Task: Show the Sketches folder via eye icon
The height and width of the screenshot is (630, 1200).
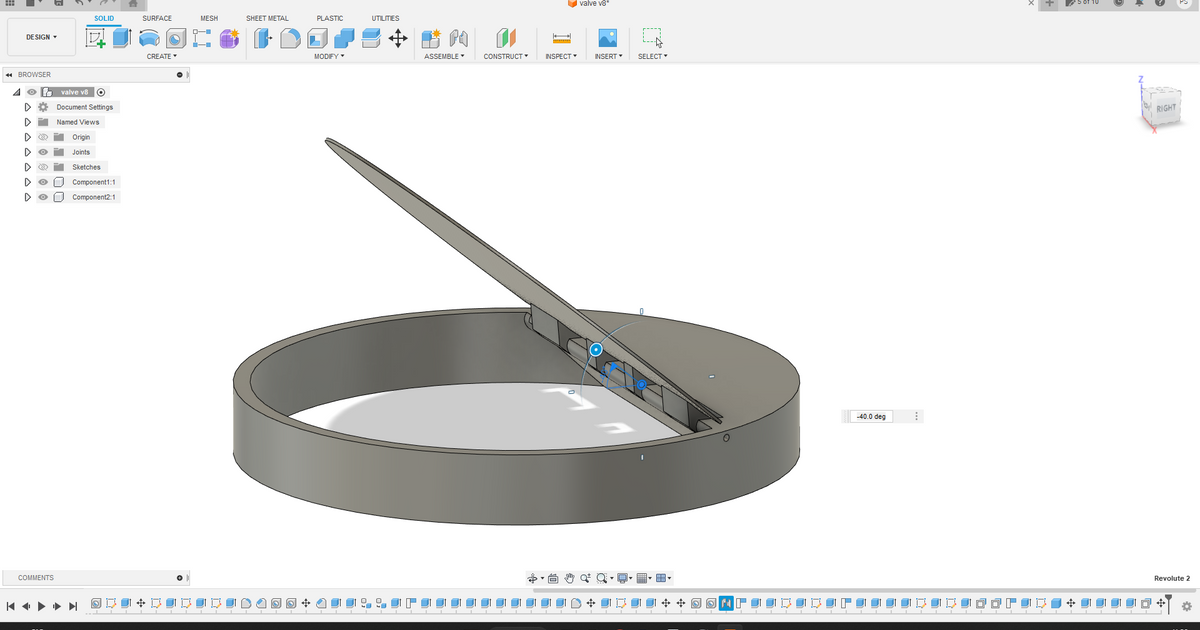Action: point(43,167)
